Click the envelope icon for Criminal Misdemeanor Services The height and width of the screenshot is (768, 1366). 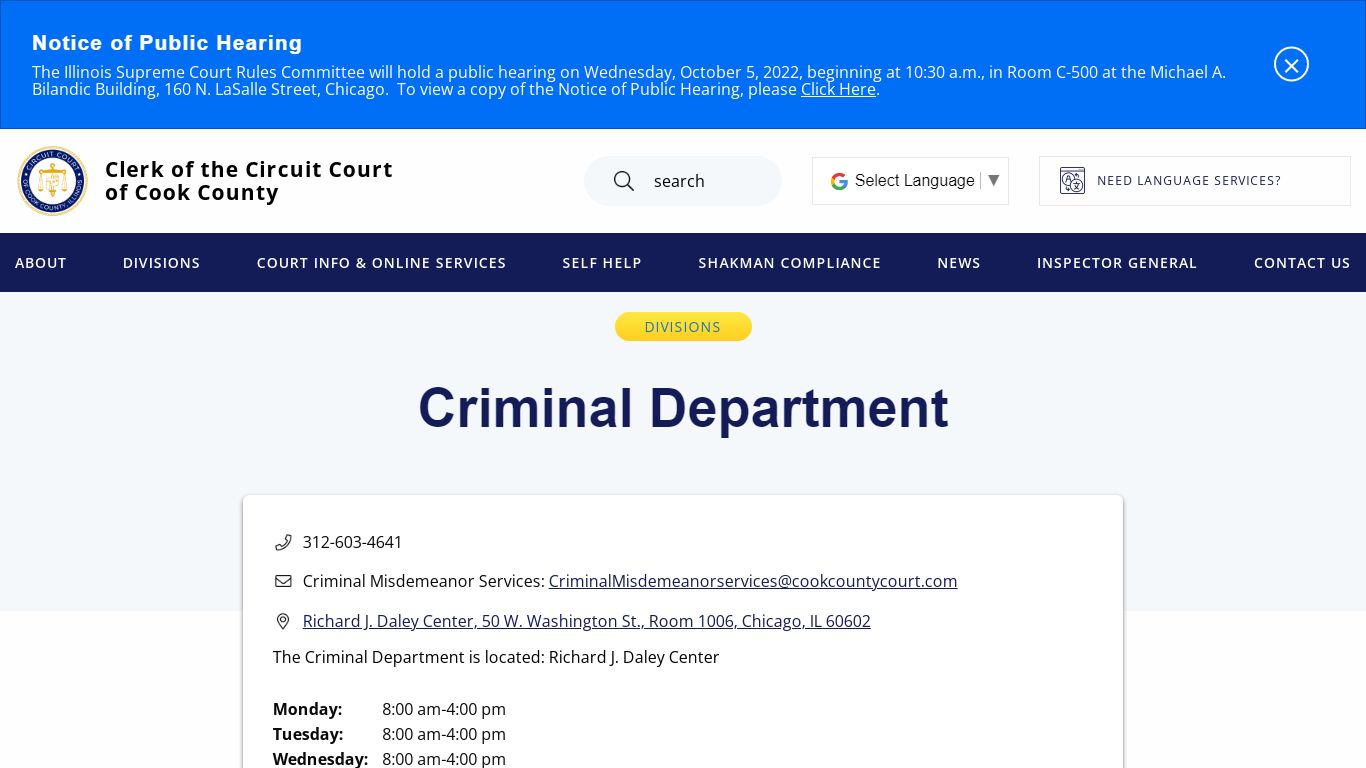coord(284,581)
